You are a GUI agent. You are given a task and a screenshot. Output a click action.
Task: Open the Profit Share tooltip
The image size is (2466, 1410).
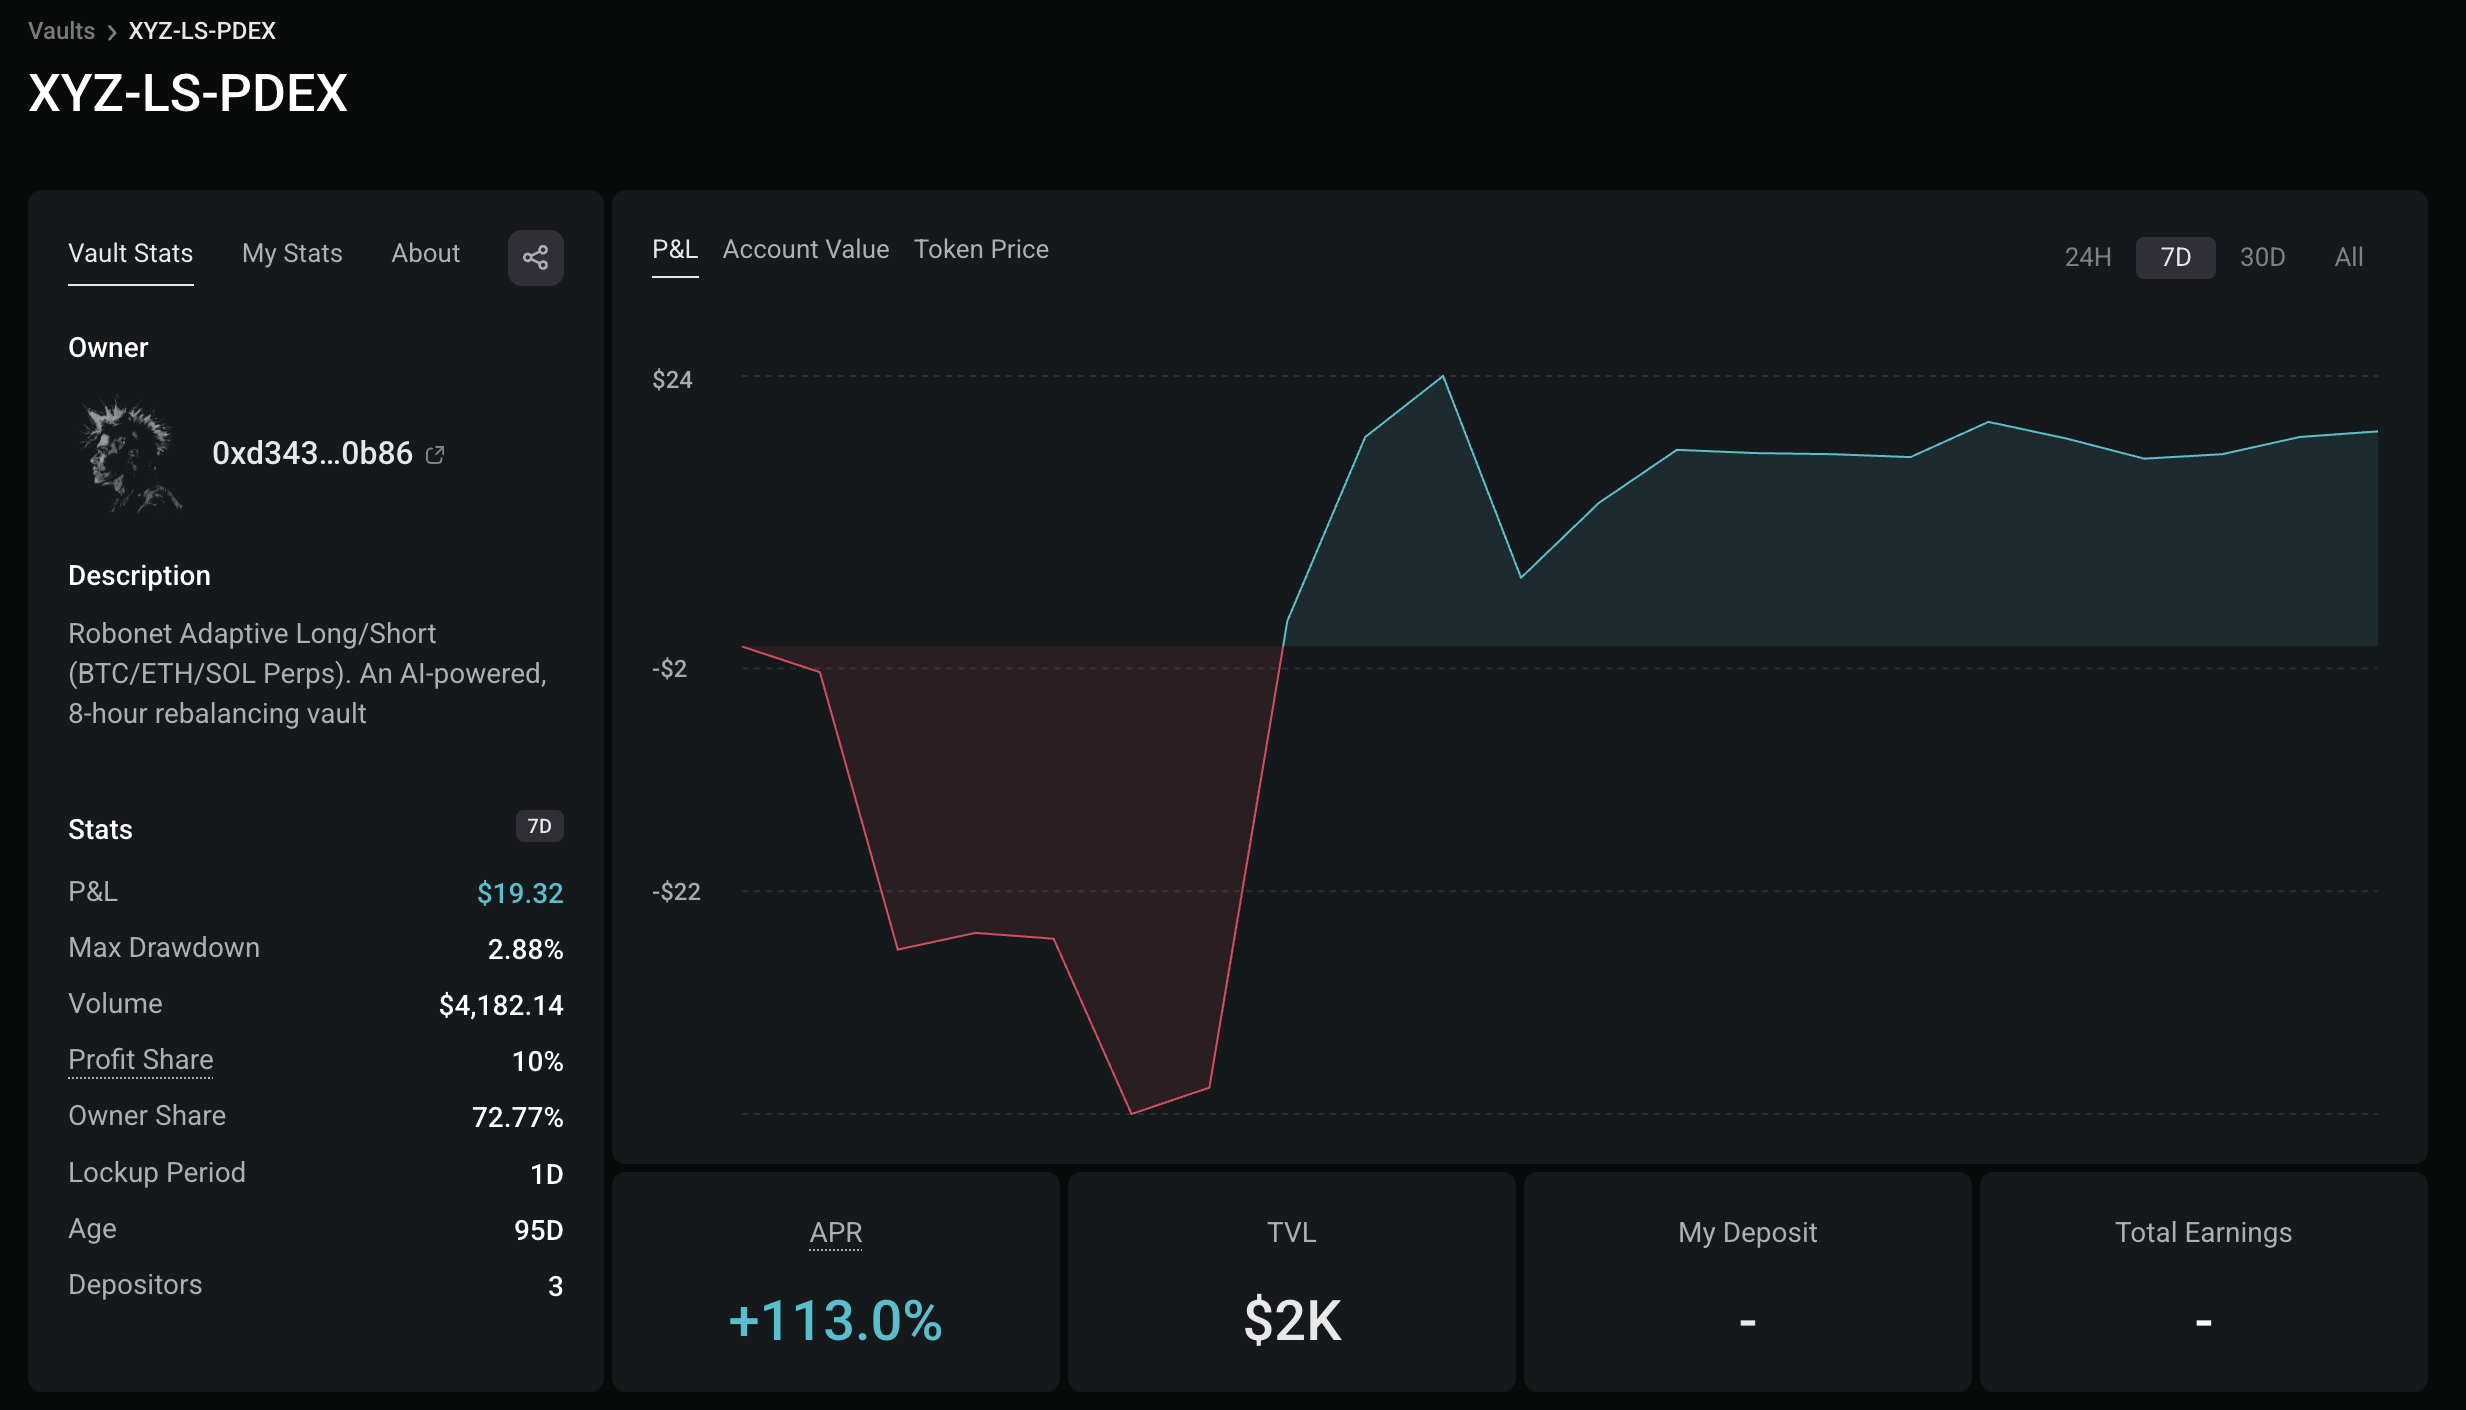(140, 1059)
